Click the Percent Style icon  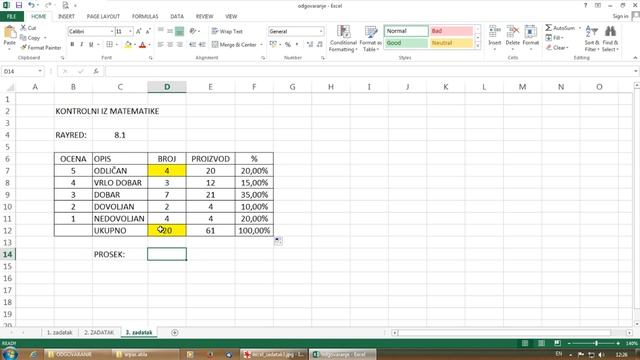click(288, 44)
